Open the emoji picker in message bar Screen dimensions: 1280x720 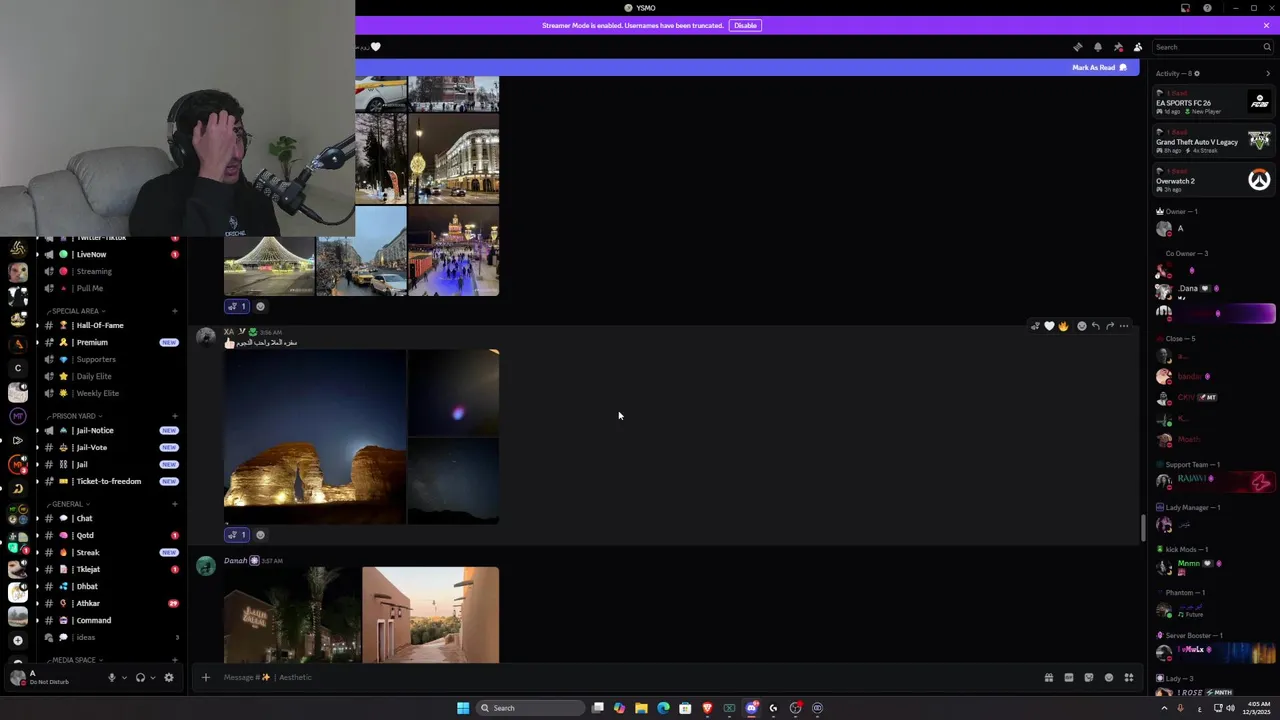pyautogui.click(x=1108, y=677)
